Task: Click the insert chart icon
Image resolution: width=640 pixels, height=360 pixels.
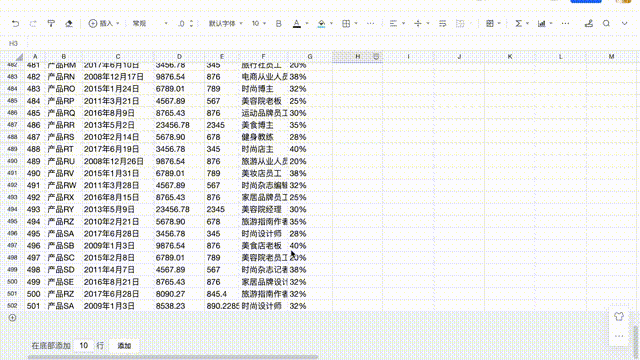Action: point(542,24)
